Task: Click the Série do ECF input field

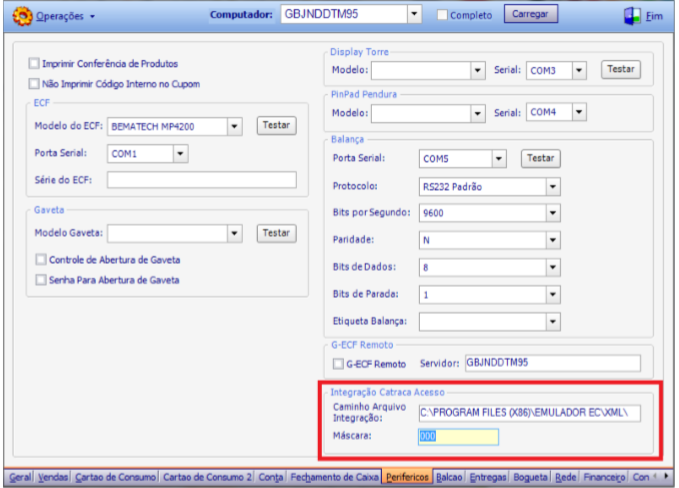Action: click(x=202, y=180)
